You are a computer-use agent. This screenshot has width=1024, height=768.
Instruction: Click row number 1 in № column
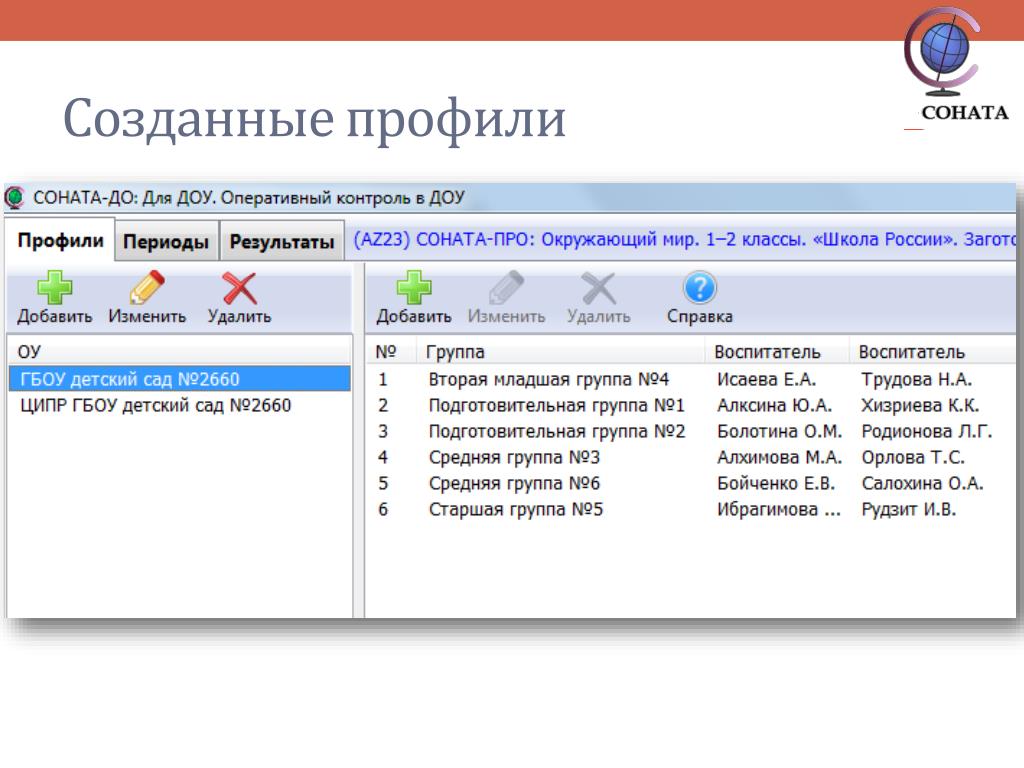[x=383, y=379]
